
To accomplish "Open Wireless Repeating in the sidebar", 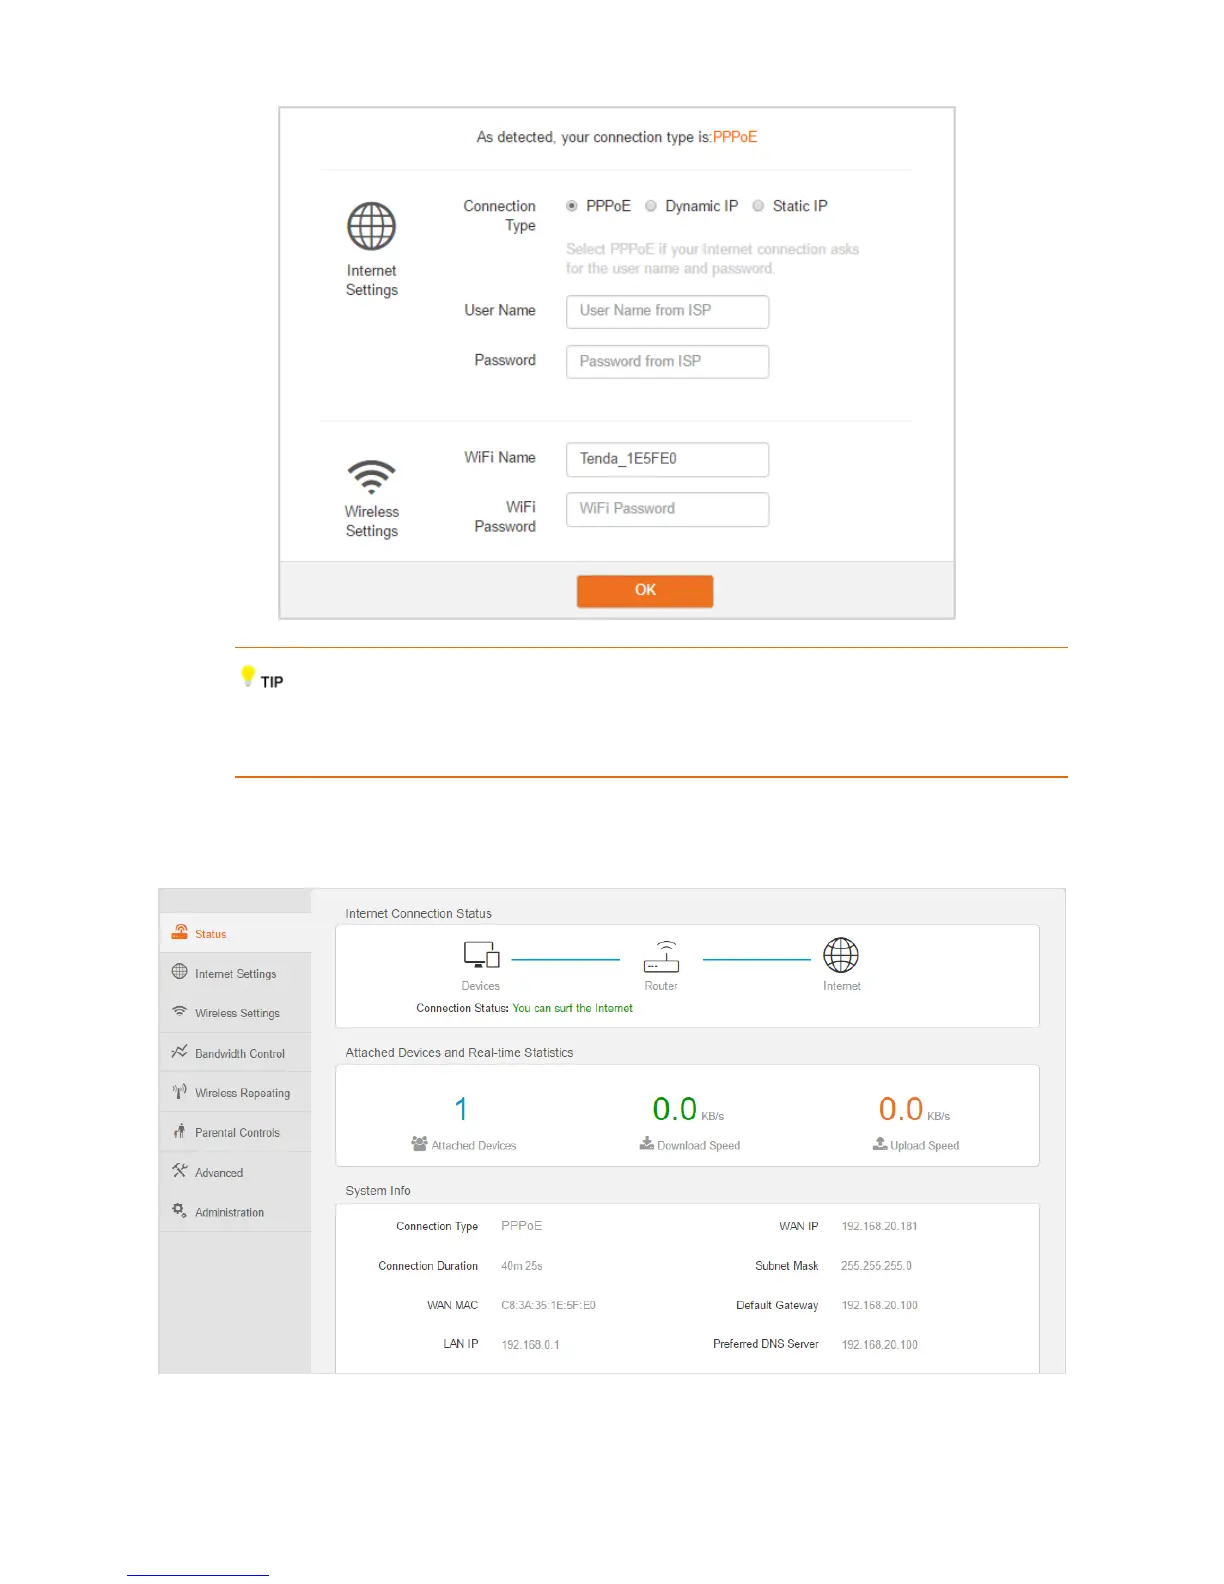I will (x=235, y=1093).
